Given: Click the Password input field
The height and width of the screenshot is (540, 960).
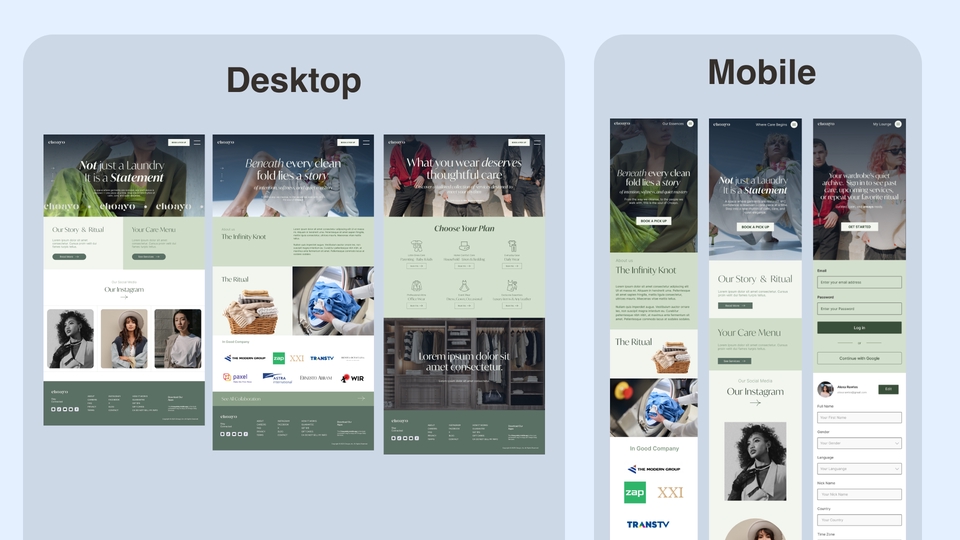Looking at the screenshot, I should (x=859, y=309).
